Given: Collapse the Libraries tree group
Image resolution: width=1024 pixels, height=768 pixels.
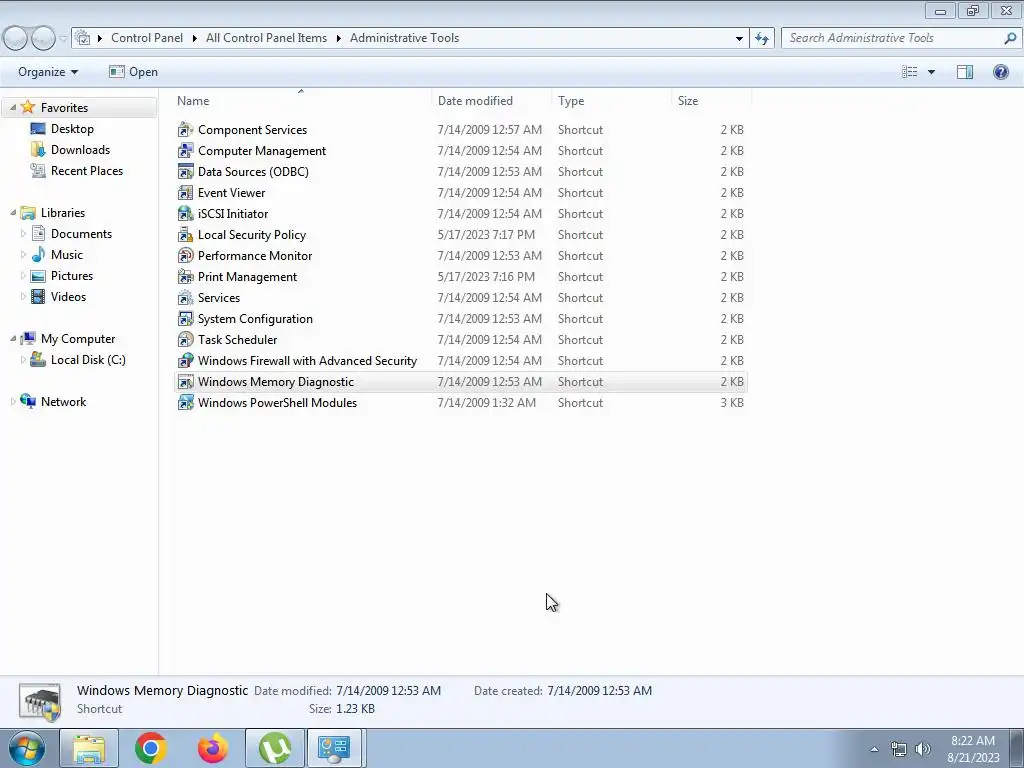Looking at the screenshot, I should point(13,212).
